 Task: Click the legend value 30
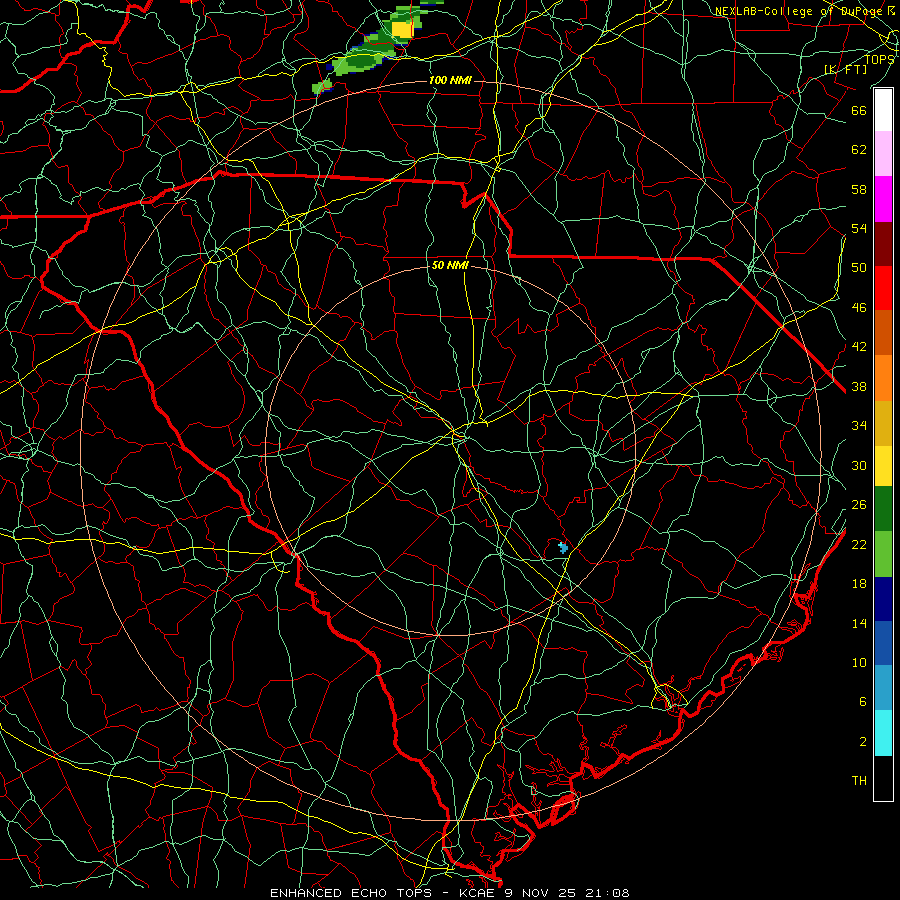tap(859, 465)
